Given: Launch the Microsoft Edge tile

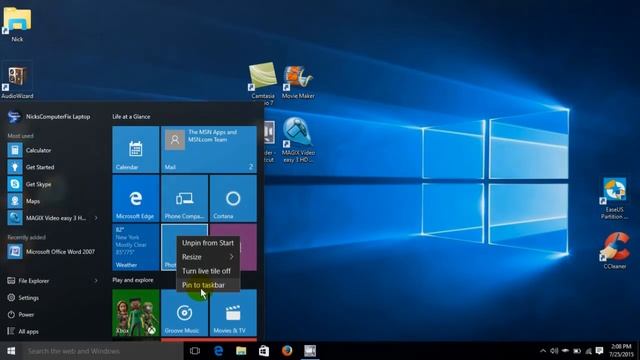Looking at the screenshot, I should coord(136,198).
